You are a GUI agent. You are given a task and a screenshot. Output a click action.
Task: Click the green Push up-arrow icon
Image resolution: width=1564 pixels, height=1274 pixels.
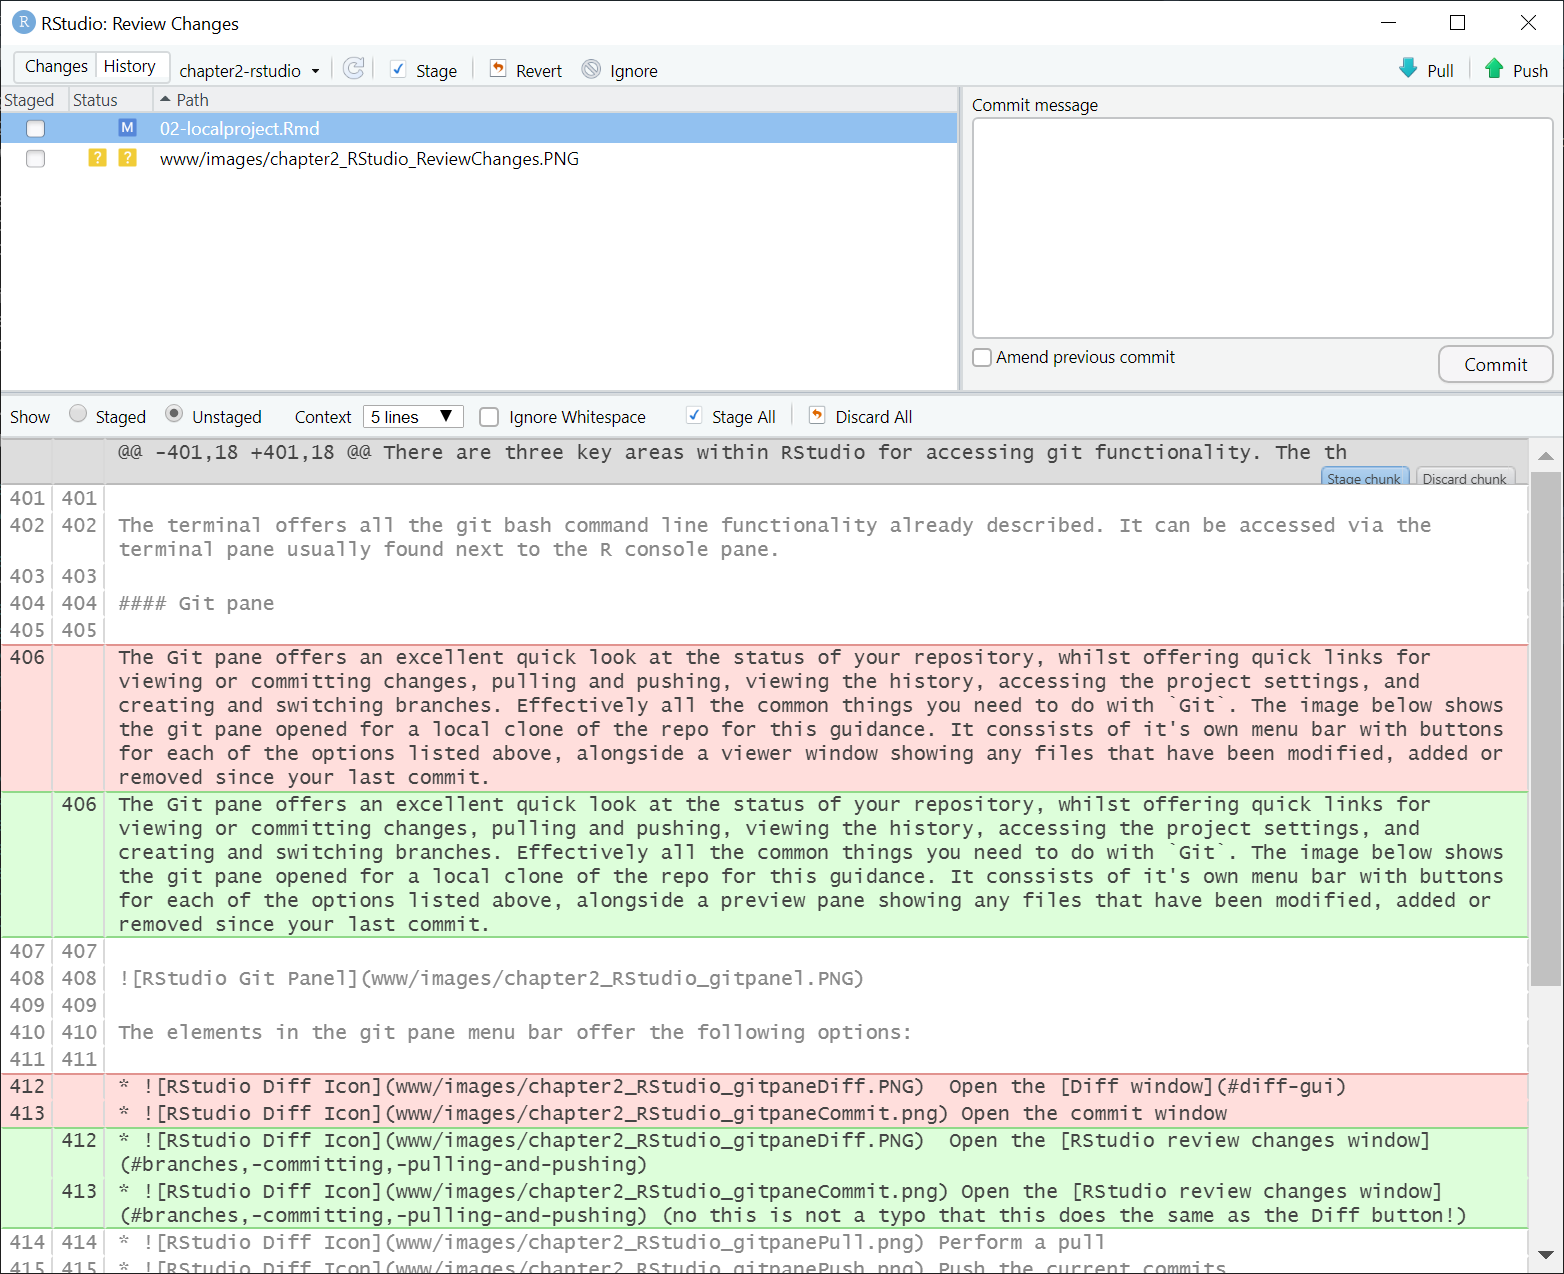(x=1494, y=68)
